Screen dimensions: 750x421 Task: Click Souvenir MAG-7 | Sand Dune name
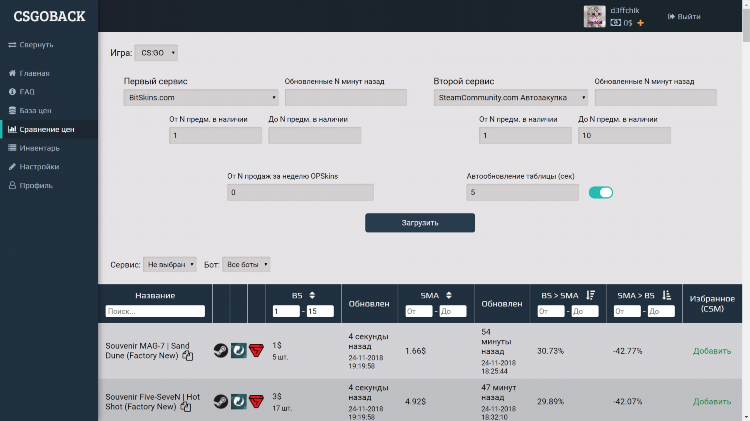pos(147,351)
